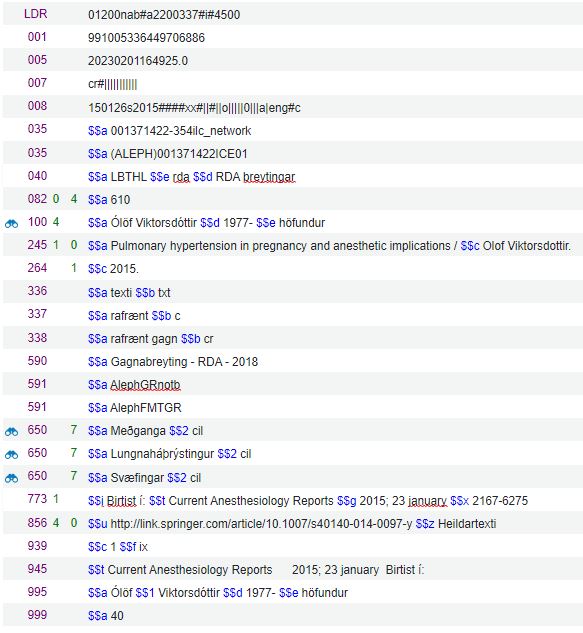Image resolution: width=583 pixels, height=633 pixels.
Task: Open the link.springer.com URL in field 856
Action: tap(261, 524)
